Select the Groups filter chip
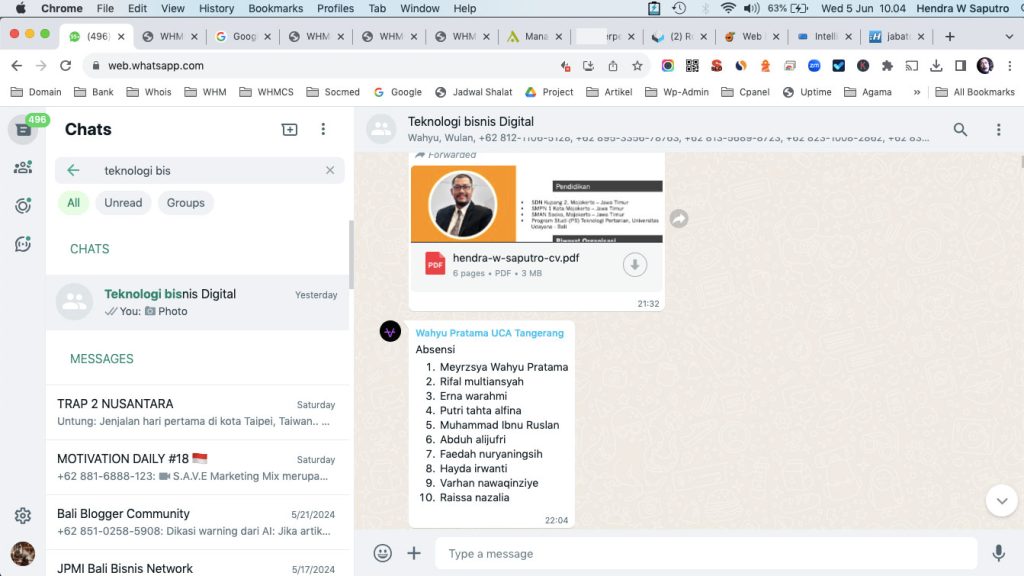 pos(185,203)
